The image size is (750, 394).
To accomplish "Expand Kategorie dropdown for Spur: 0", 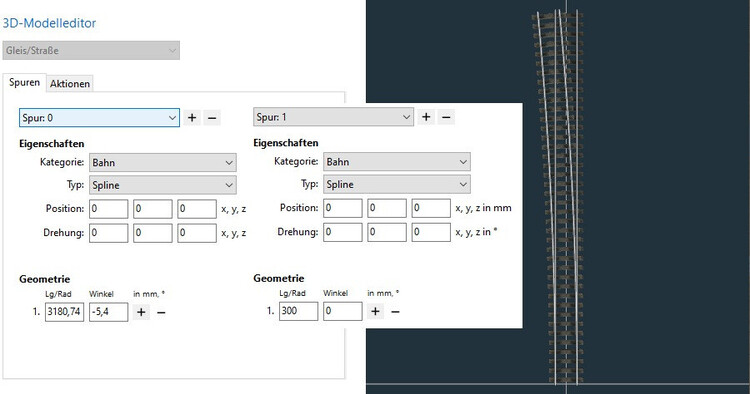I will click(x=163, y=163).
